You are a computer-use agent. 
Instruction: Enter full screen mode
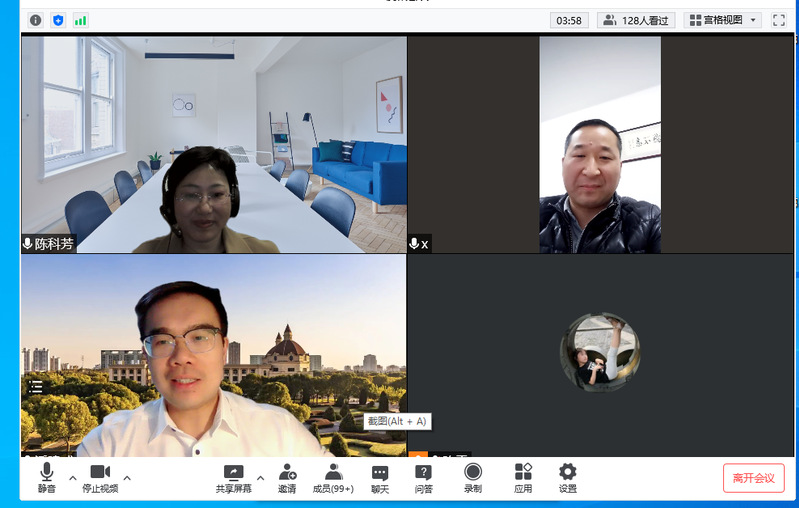click(780, 20)
